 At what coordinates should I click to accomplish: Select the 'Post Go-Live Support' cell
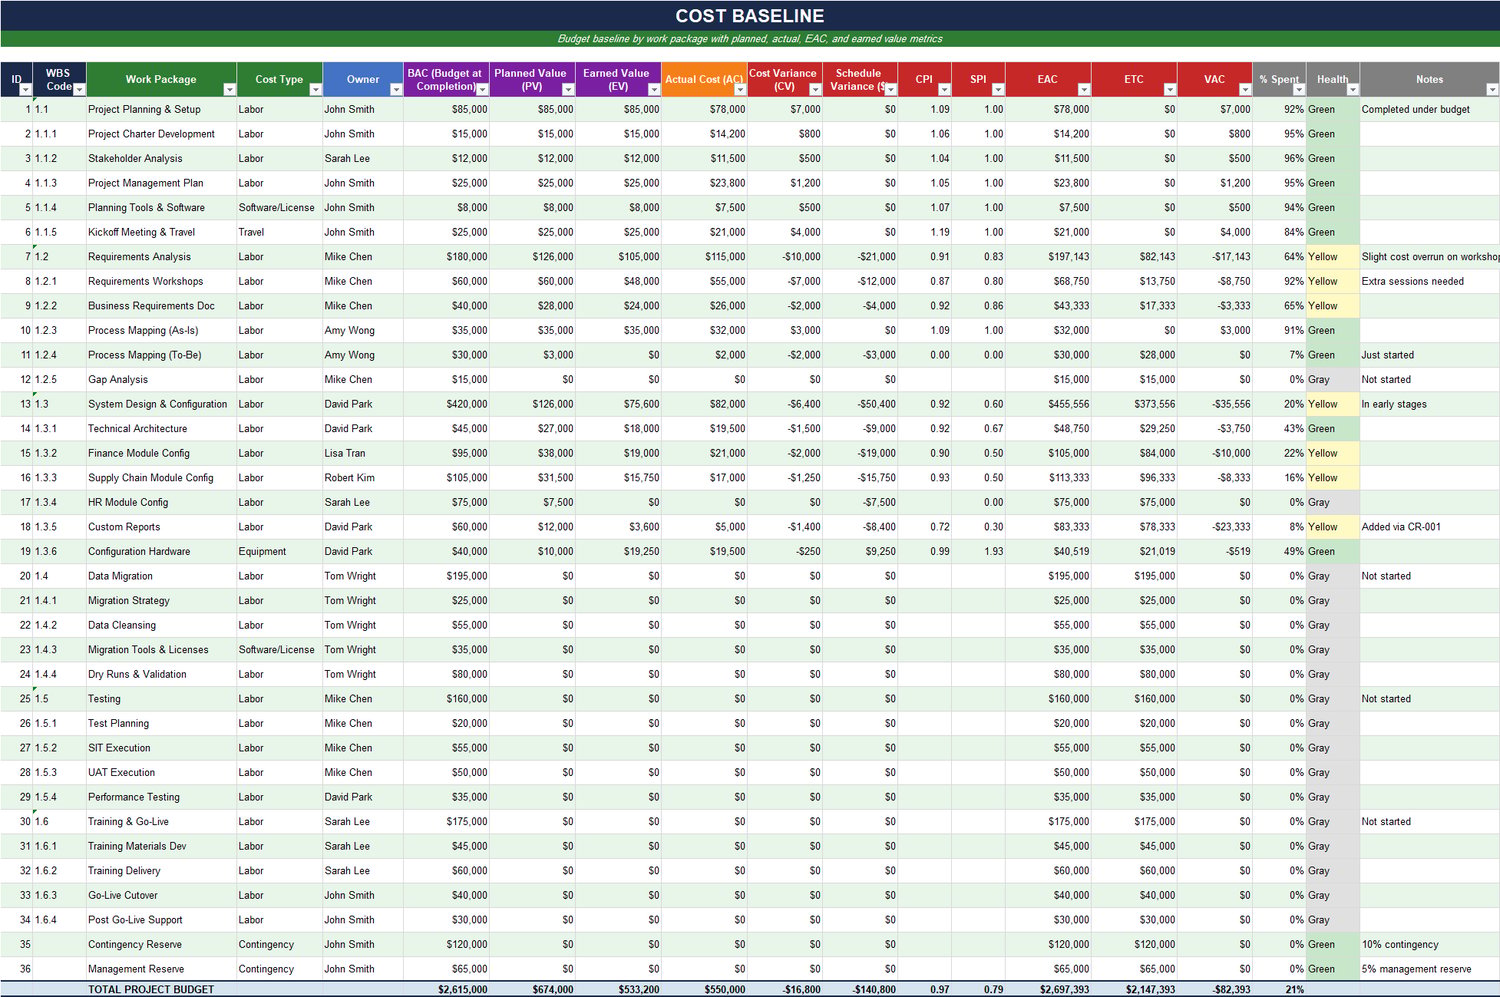161,920
